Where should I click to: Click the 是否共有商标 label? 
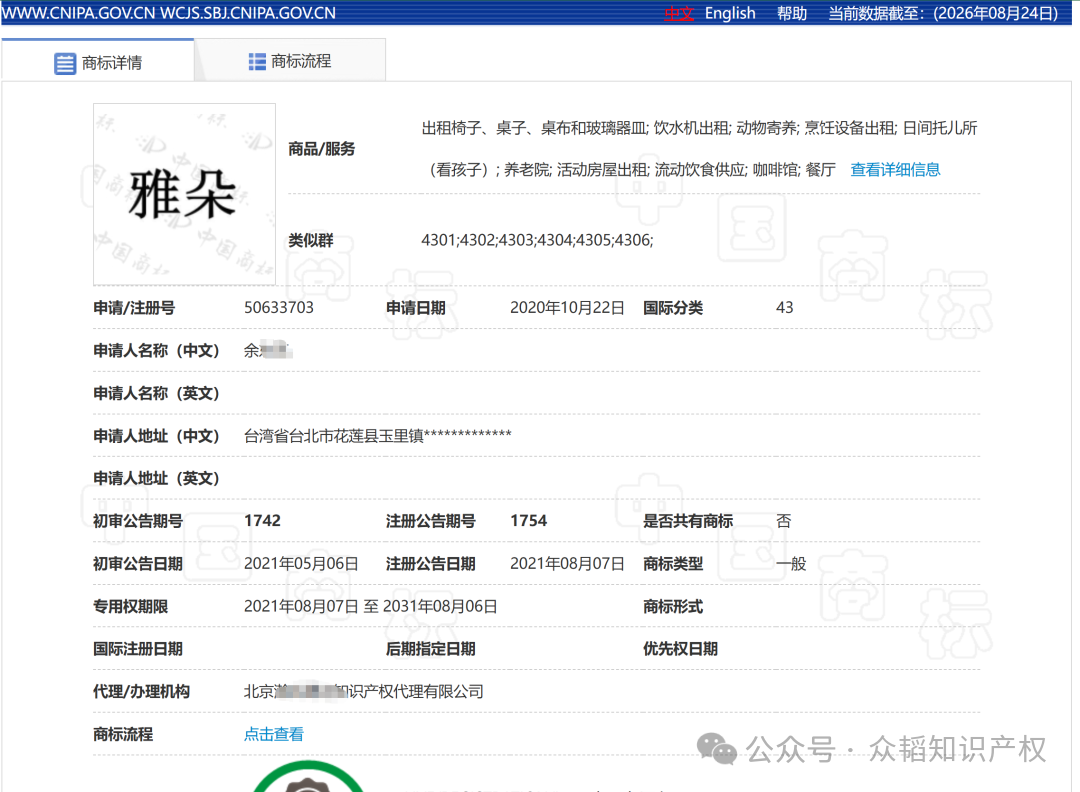(x=687, y=521)
